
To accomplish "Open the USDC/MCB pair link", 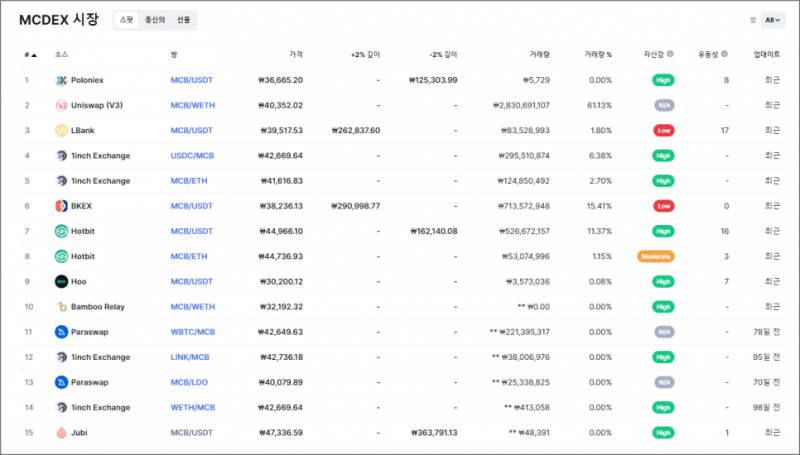I will click(x=192, y=156).
